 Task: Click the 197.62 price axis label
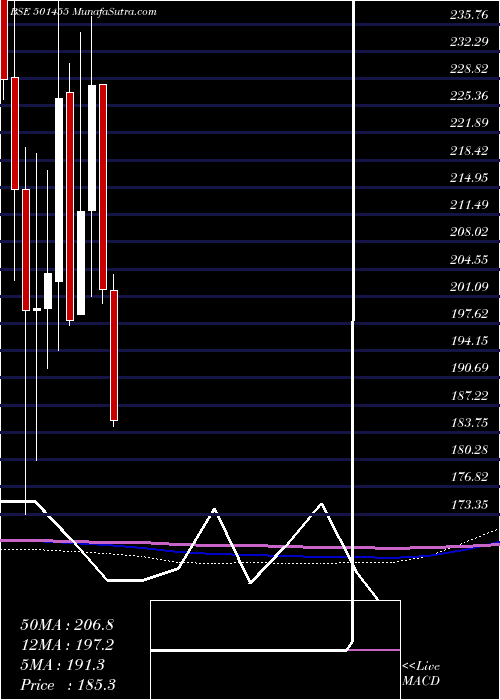tap(469, 314)
